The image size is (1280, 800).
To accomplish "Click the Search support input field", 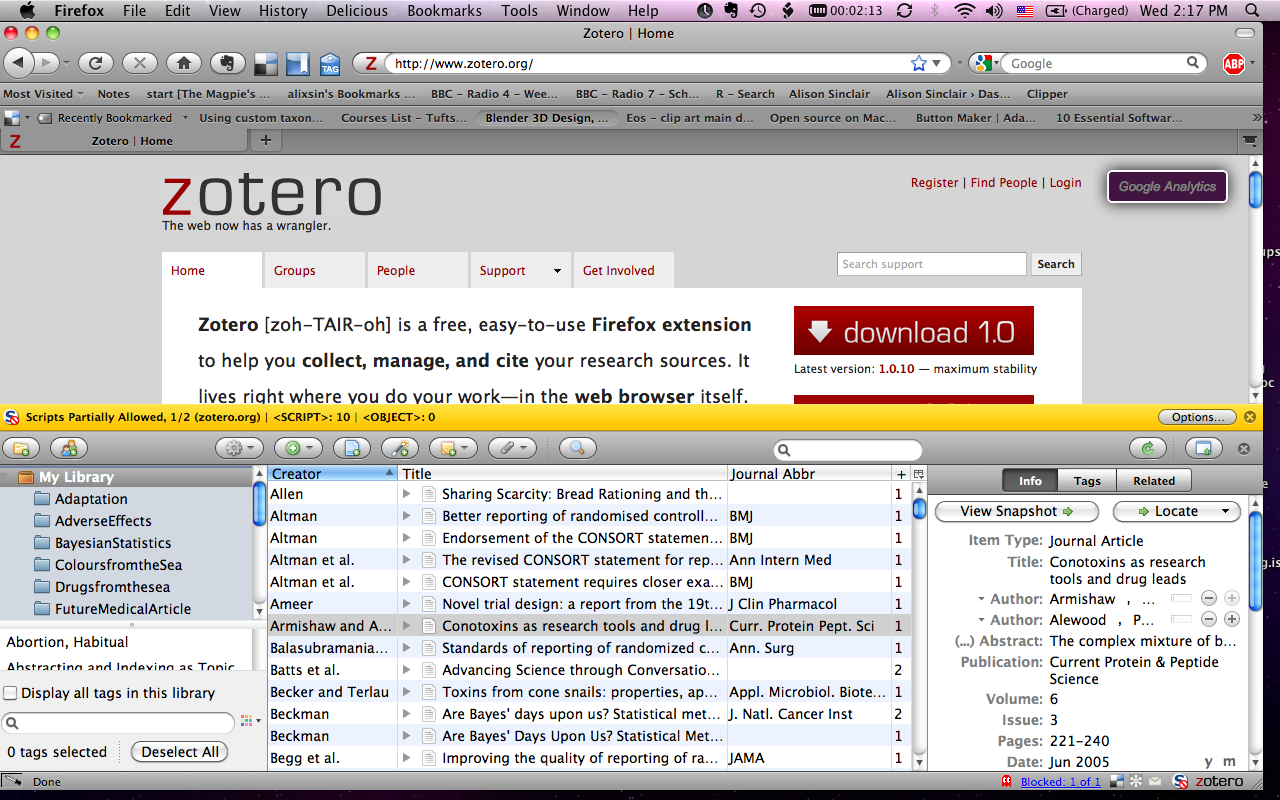I will click(932, 264).
